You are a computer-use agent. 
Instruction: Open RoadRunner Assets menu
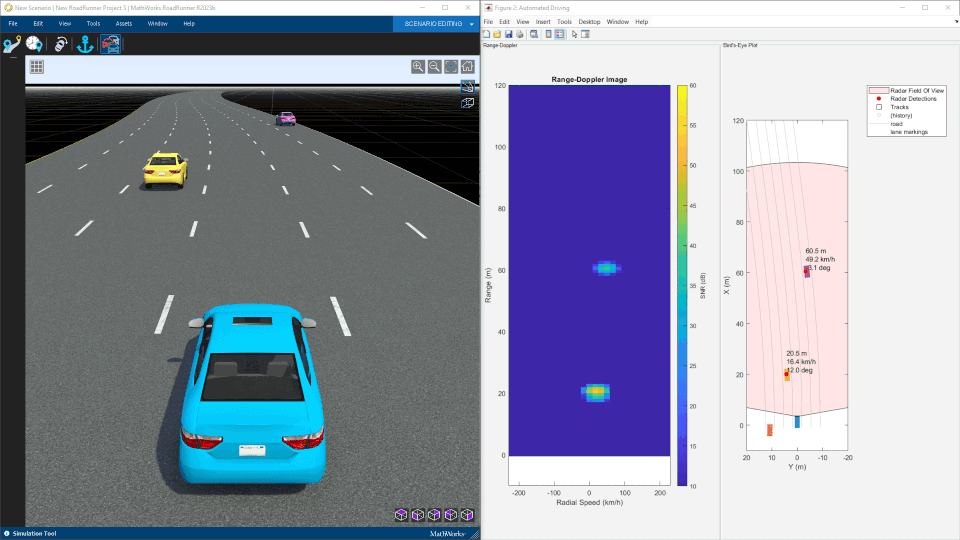point(124,24)
